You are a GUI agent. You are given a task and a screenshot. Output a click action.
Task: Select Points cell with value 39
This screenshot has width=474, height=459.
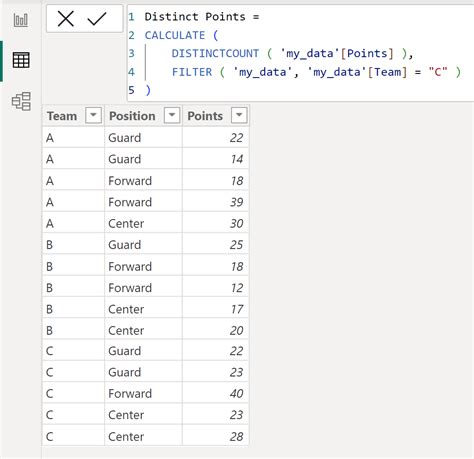click(x=216, y=202)
